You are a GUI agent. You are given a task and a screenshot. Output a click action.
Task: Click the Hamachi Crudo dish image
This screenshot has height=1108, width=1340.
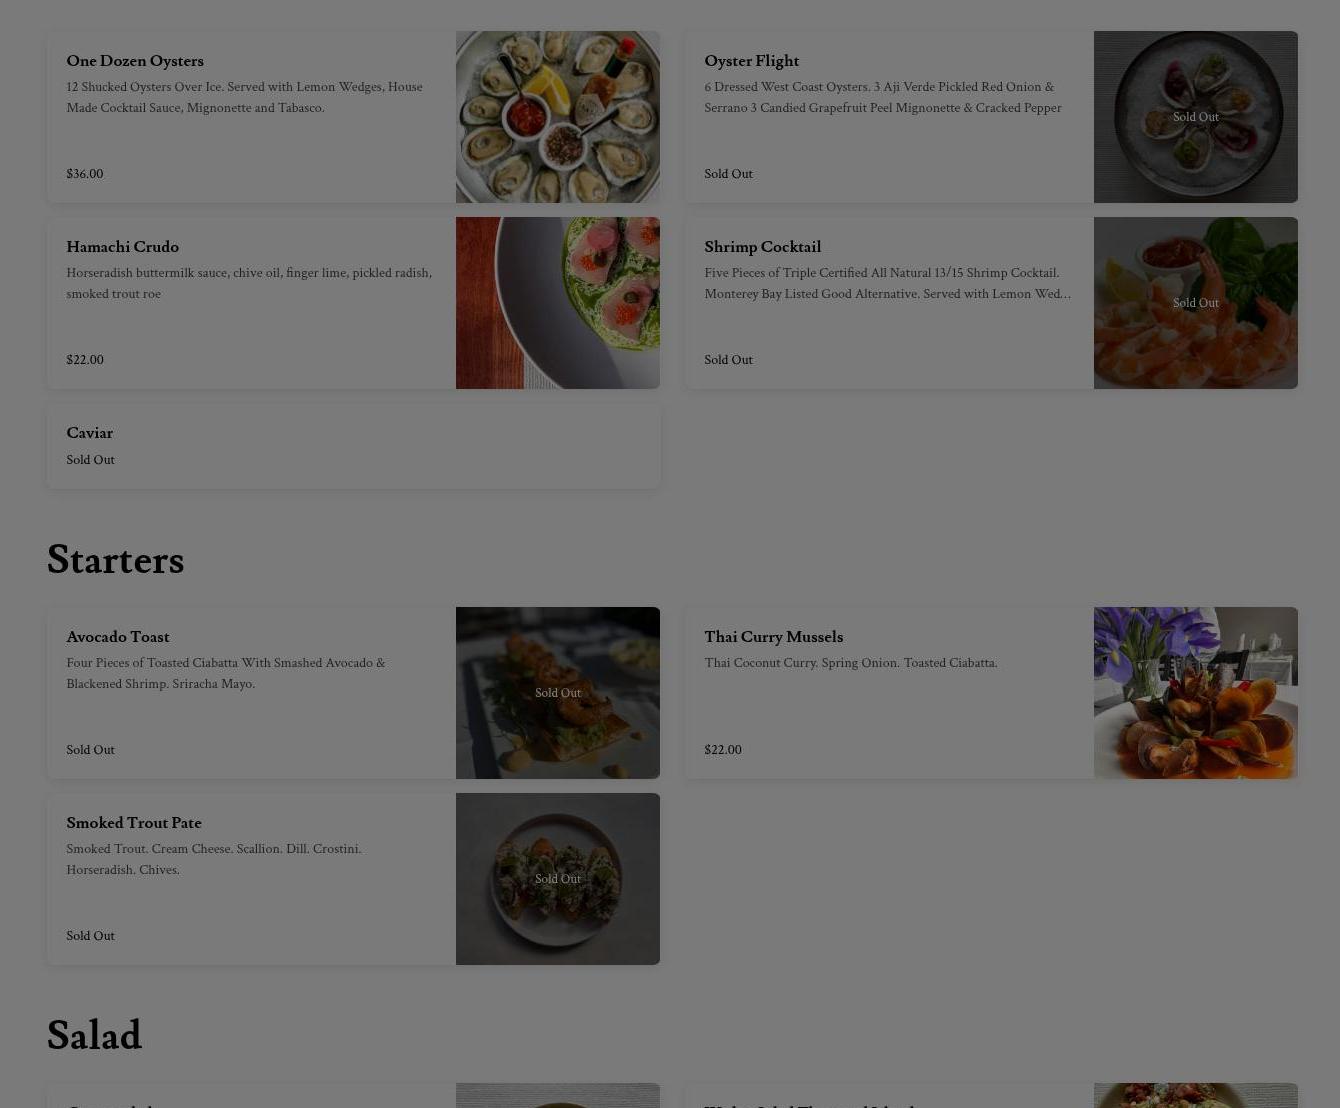[x=557, y=303]
